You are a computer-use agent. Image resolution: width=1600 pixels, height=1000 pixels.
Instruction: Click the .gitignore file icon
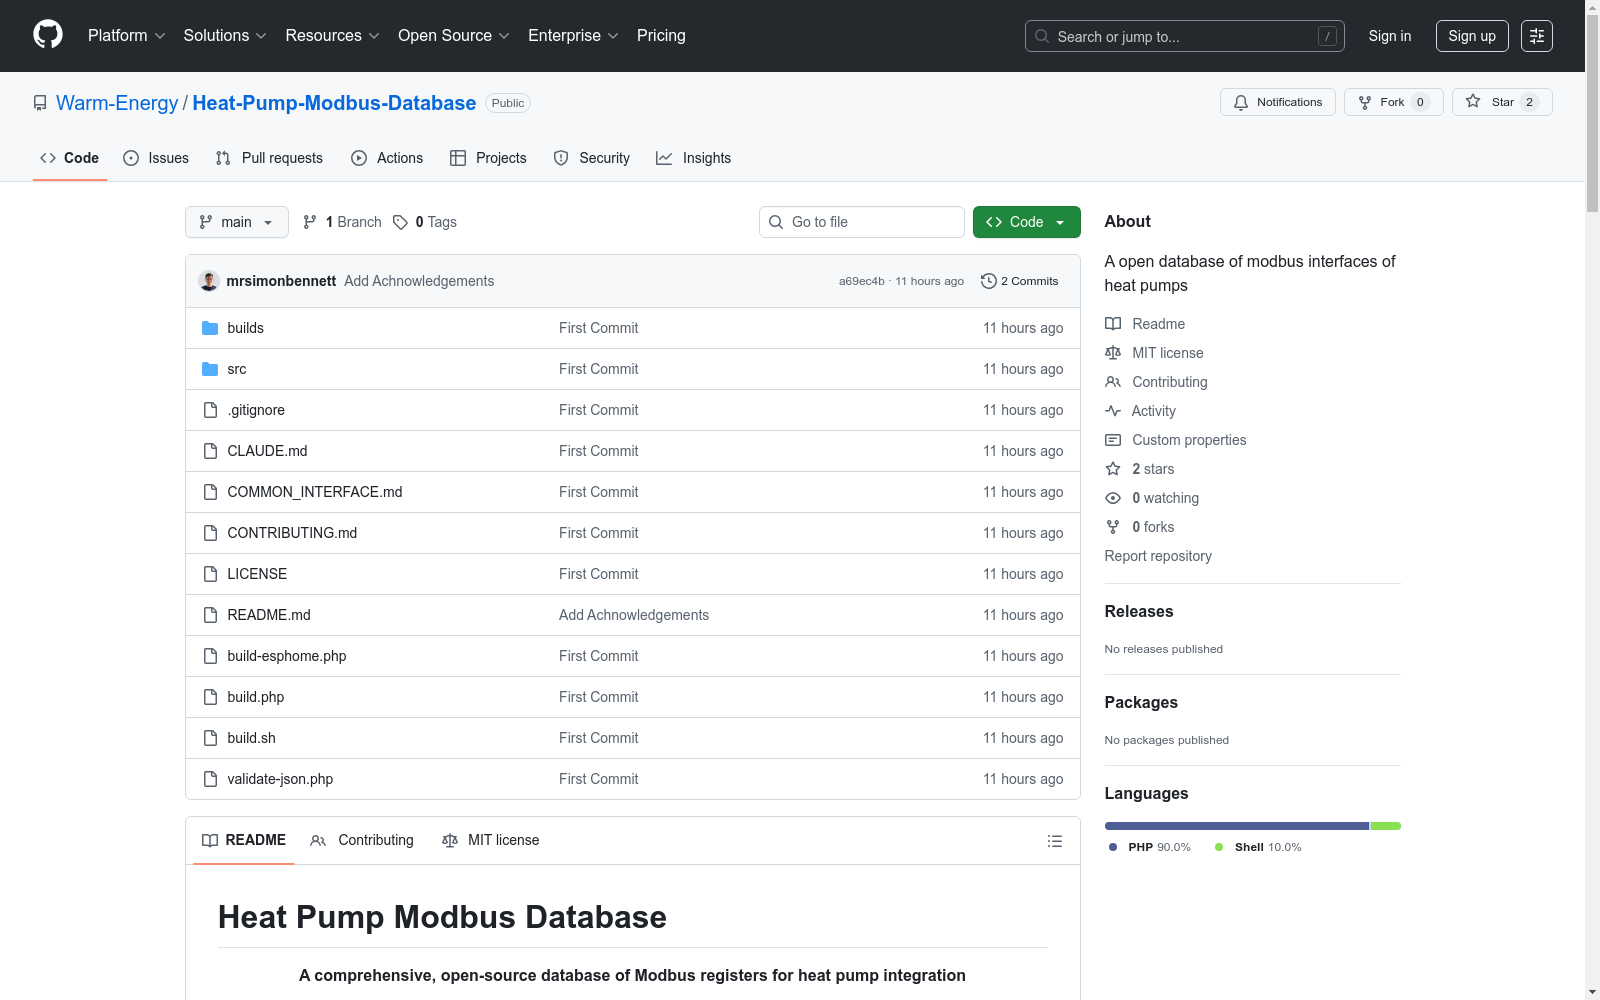(210, 410)
